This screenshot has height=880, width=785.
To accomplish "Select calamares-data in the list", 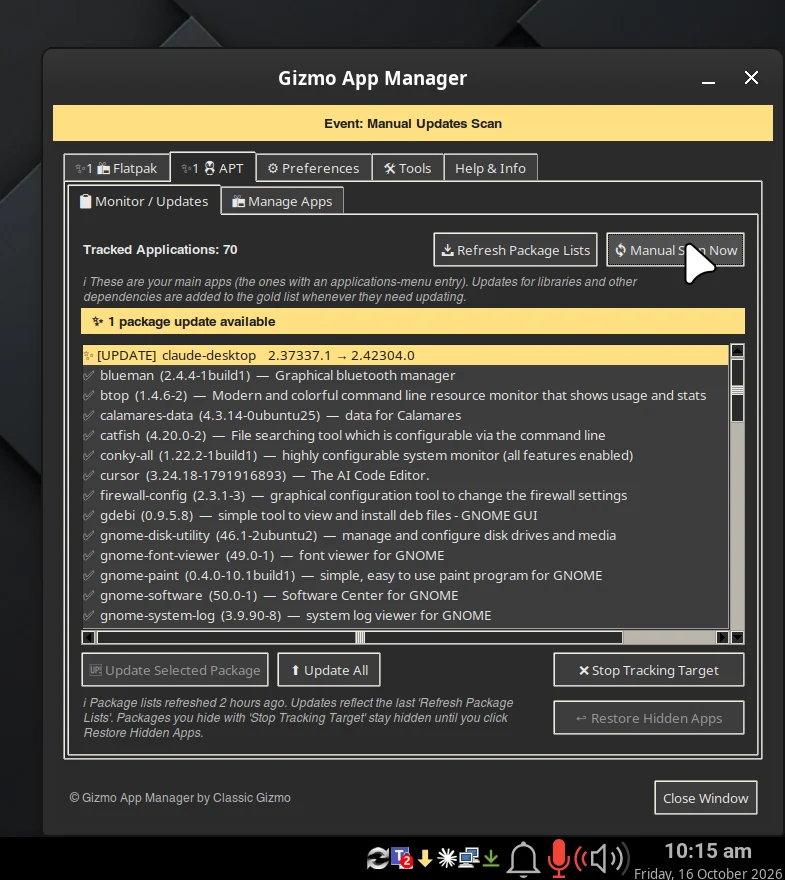I will (405, 415).
